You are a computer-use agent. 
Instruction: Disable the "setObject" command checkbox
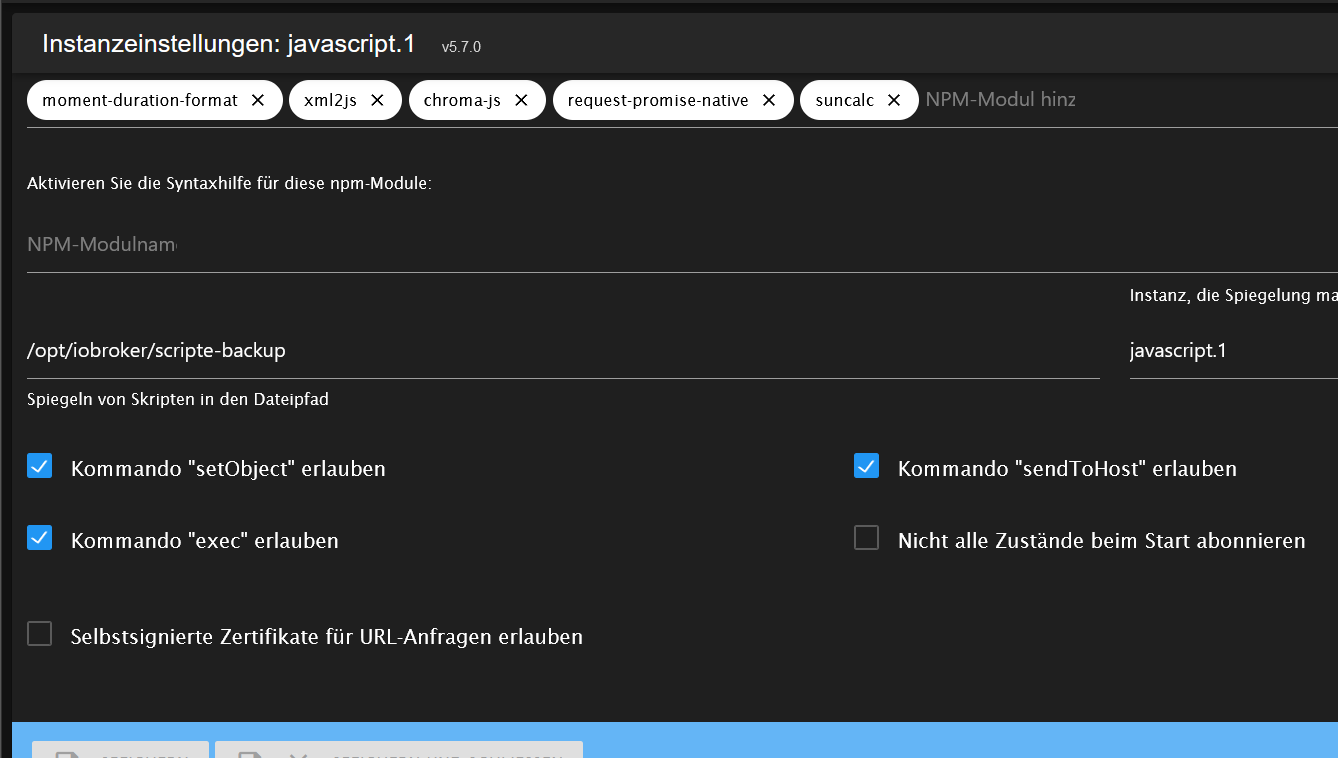tap(40, 466)
